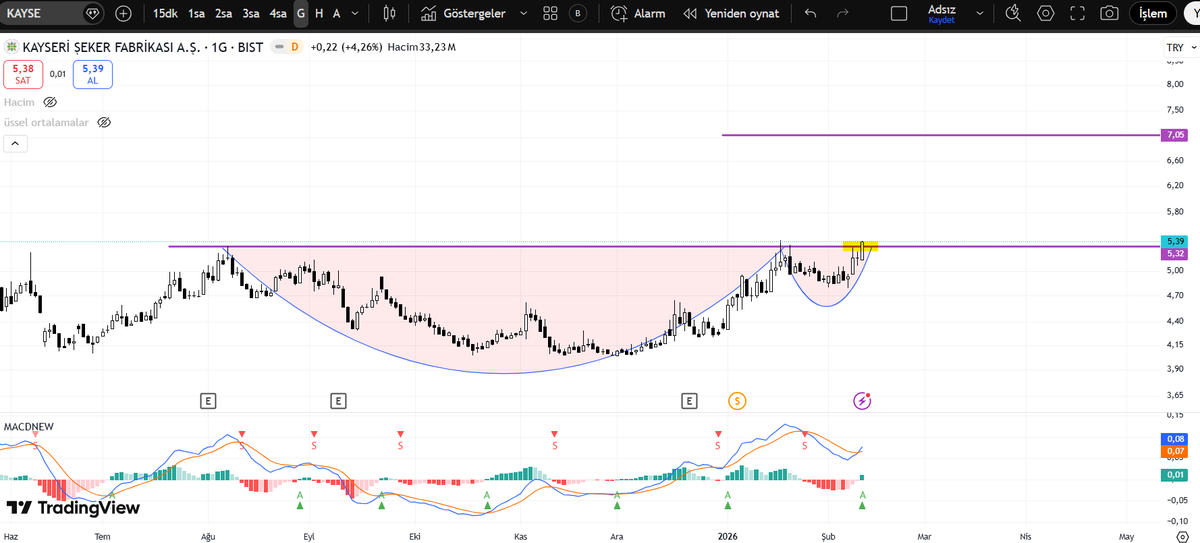The height and width of the screenshot is (543, 1200).
Task: Add a symbol to compare with plus icon
Action: [x=123, y=14]
